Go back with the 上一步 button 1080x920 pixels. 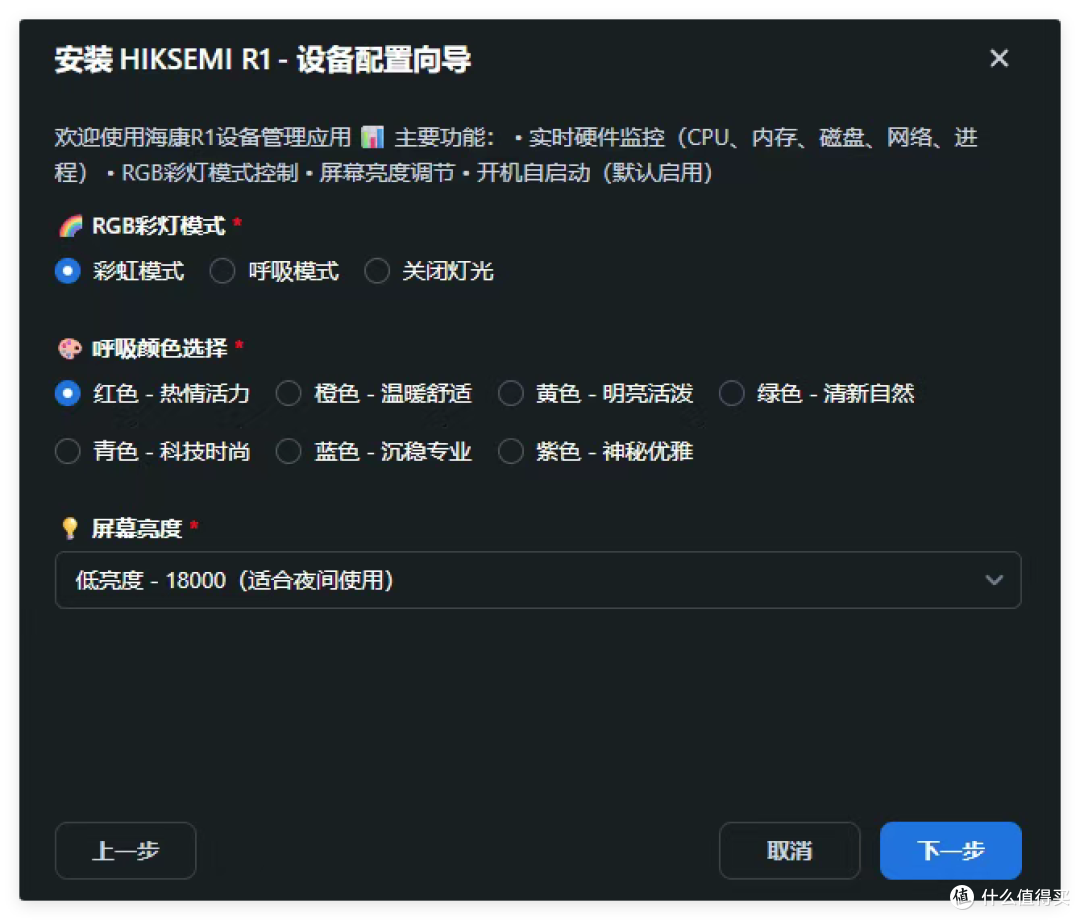[125, 850]
